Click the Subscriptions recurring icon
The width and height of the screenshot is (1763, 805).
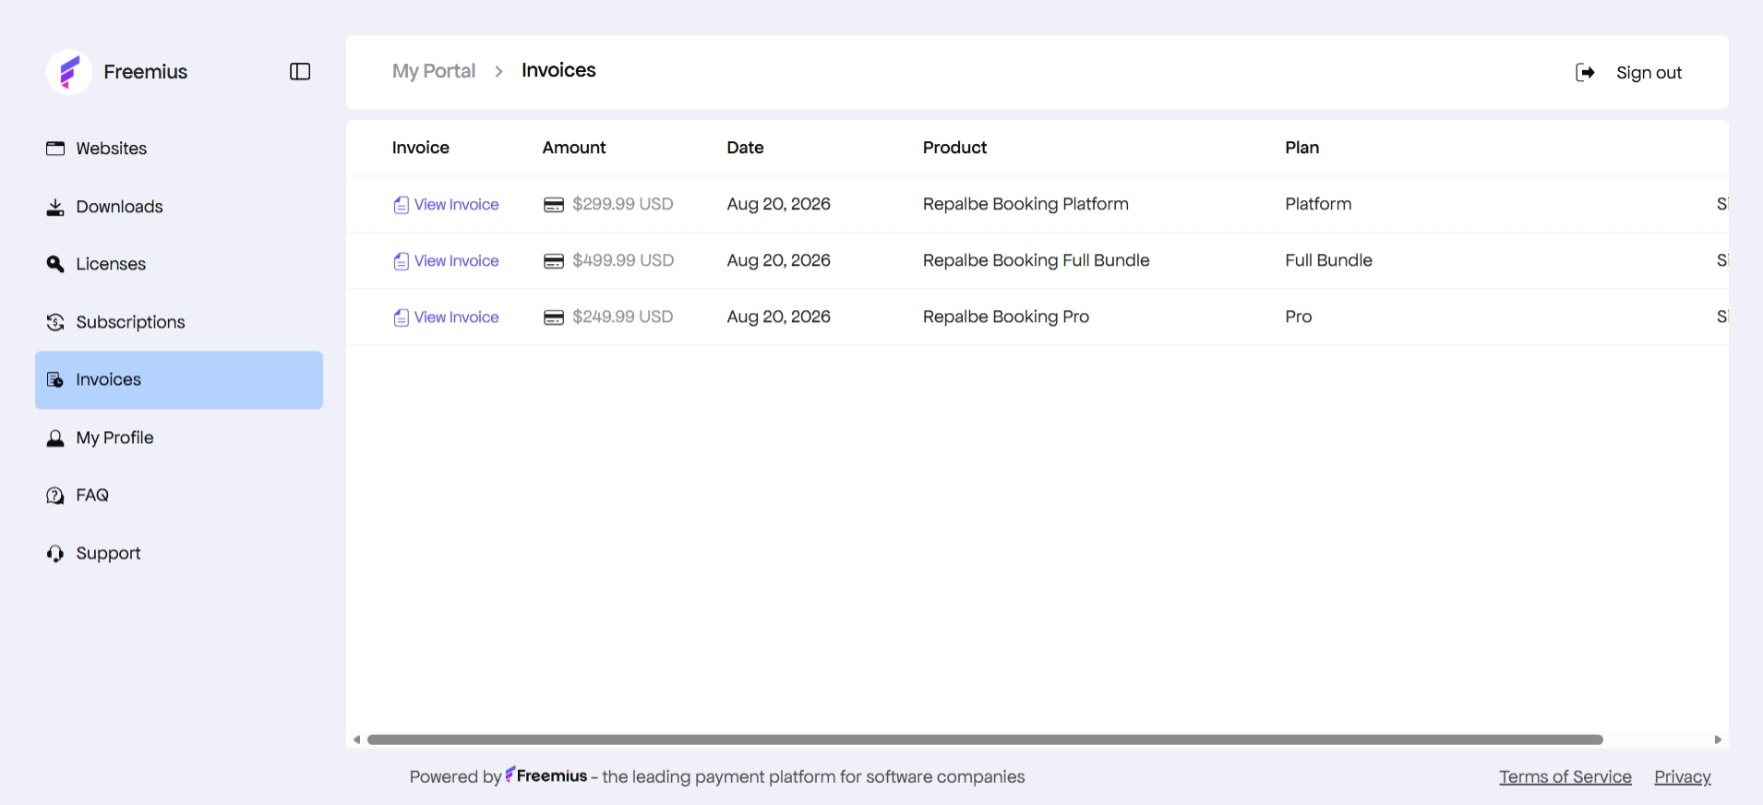(55, 322)
